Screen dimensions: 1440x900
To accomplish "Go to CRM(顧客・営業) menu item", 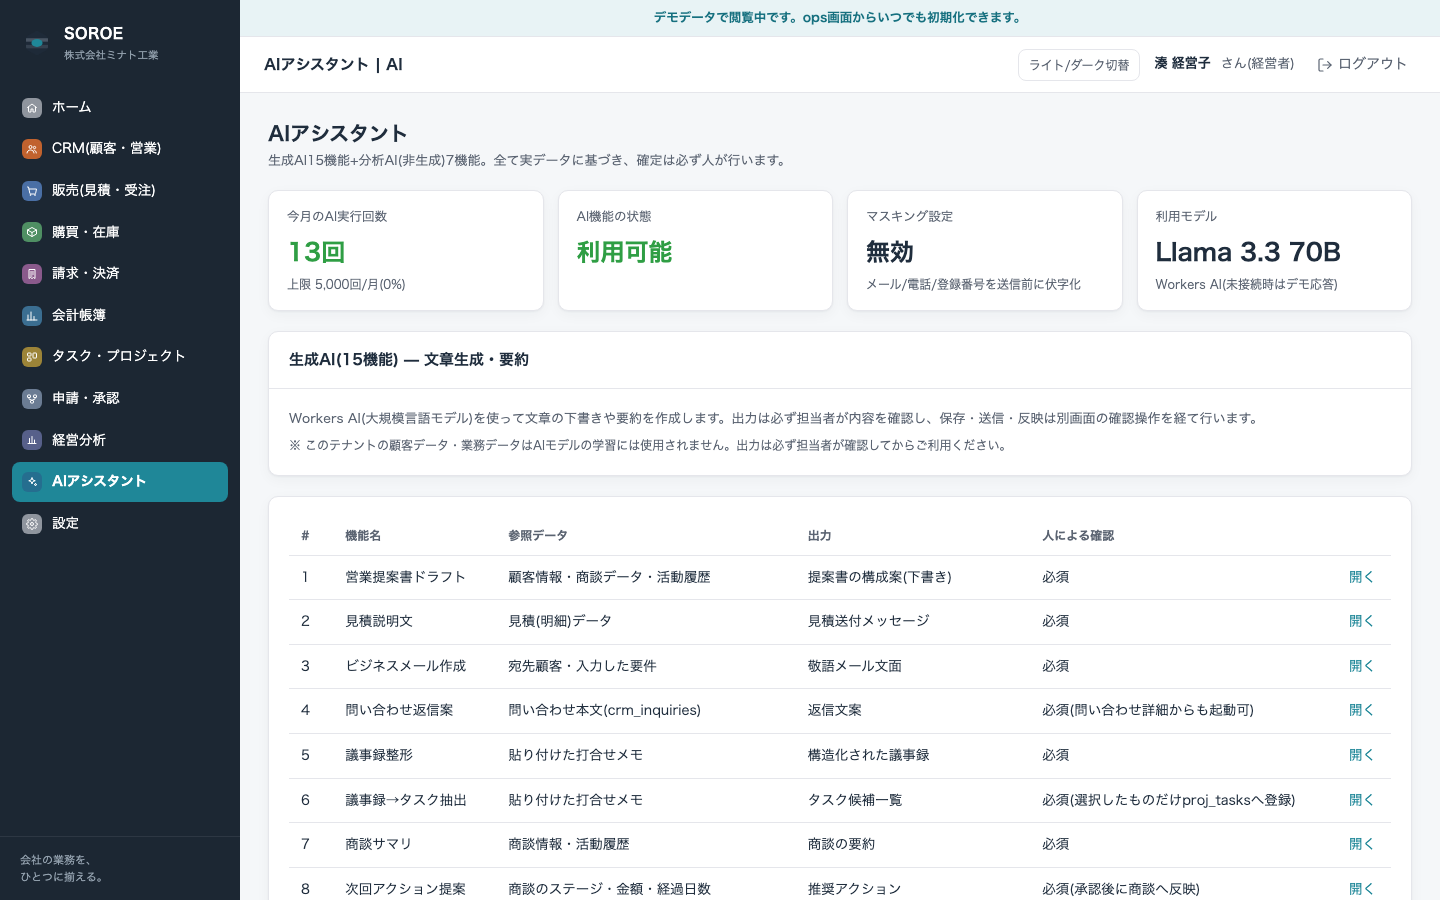I will click(120, 149).
